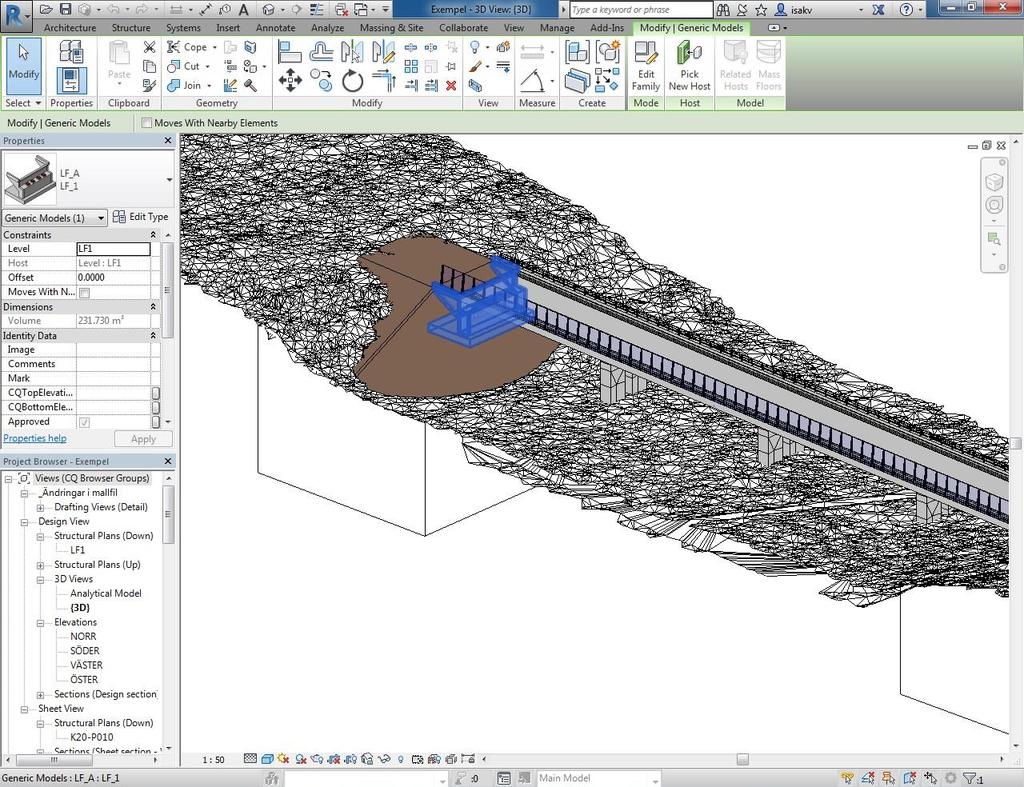Screen dimensions: 1024x787
Task: Click the Create Group icon
Action: 608,52
